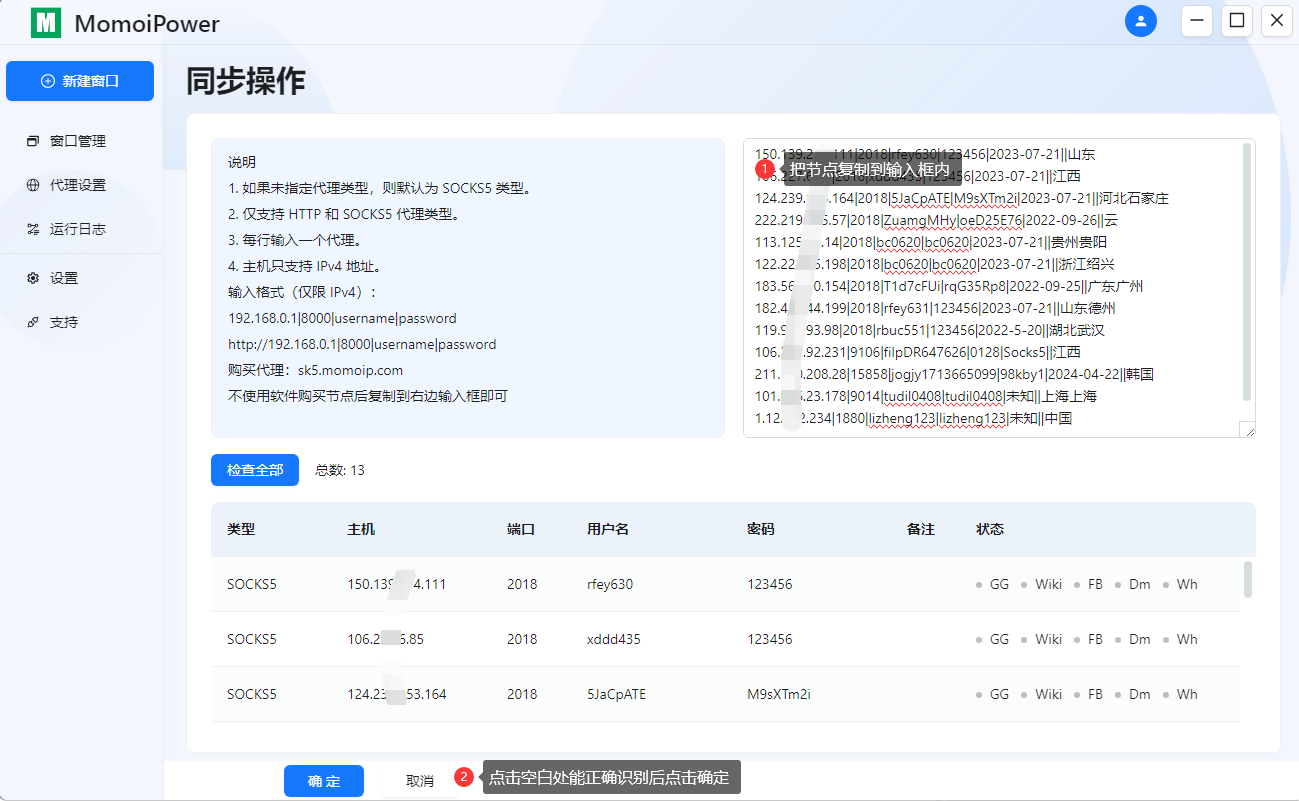The image size is (1299, 801).
Task: Confirm with the 确定 button
Action: pyautogui.click(x=324, y=781)
